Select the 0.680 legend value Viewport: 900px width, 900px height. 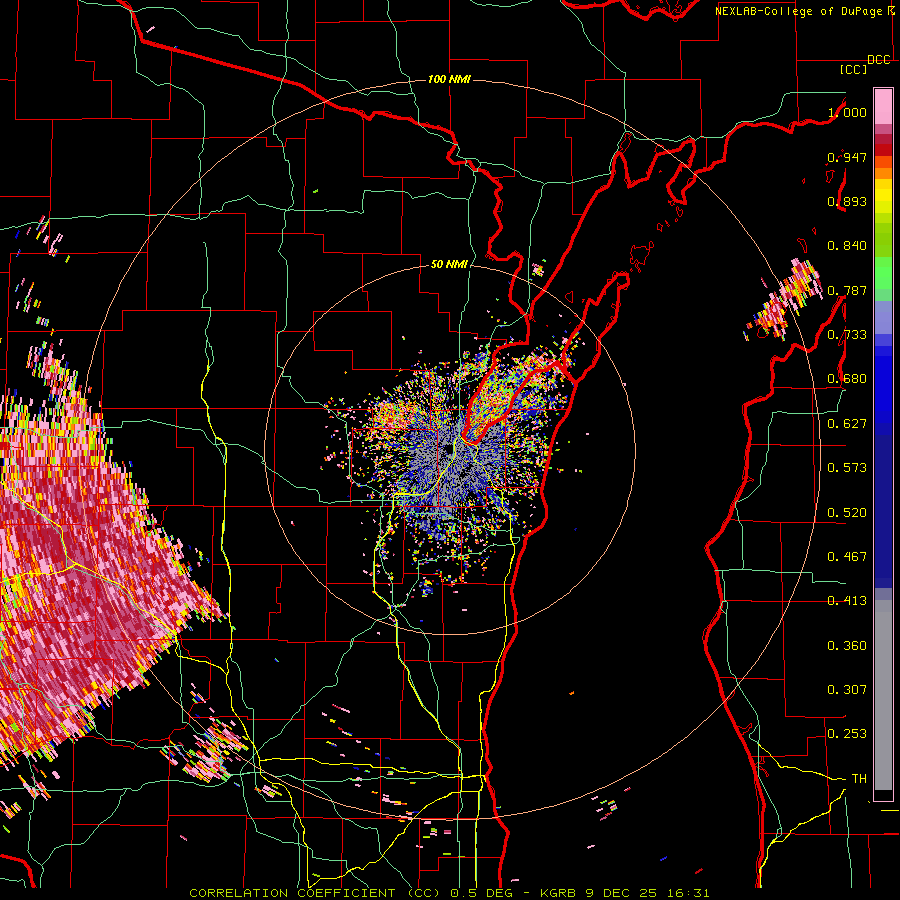pyautogui.click(x=847, y=379)
